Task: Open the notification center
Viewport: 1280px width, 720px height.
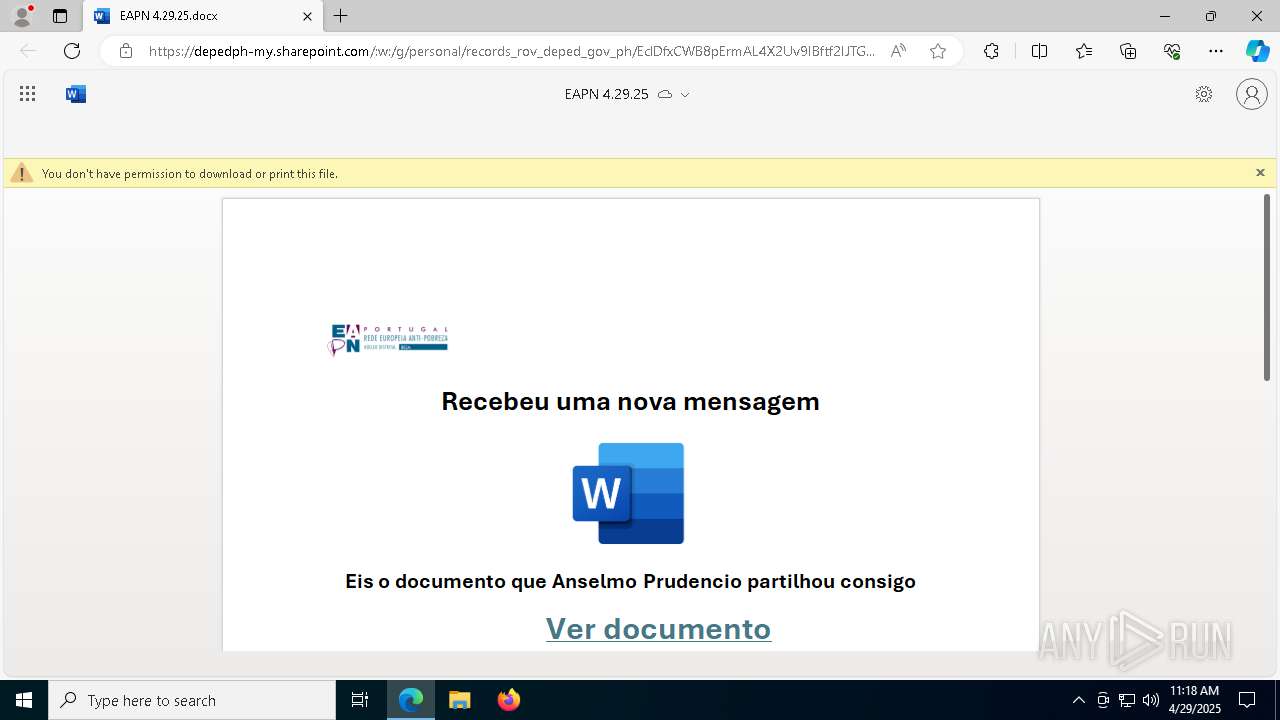Action: [x=1247, y=700]
